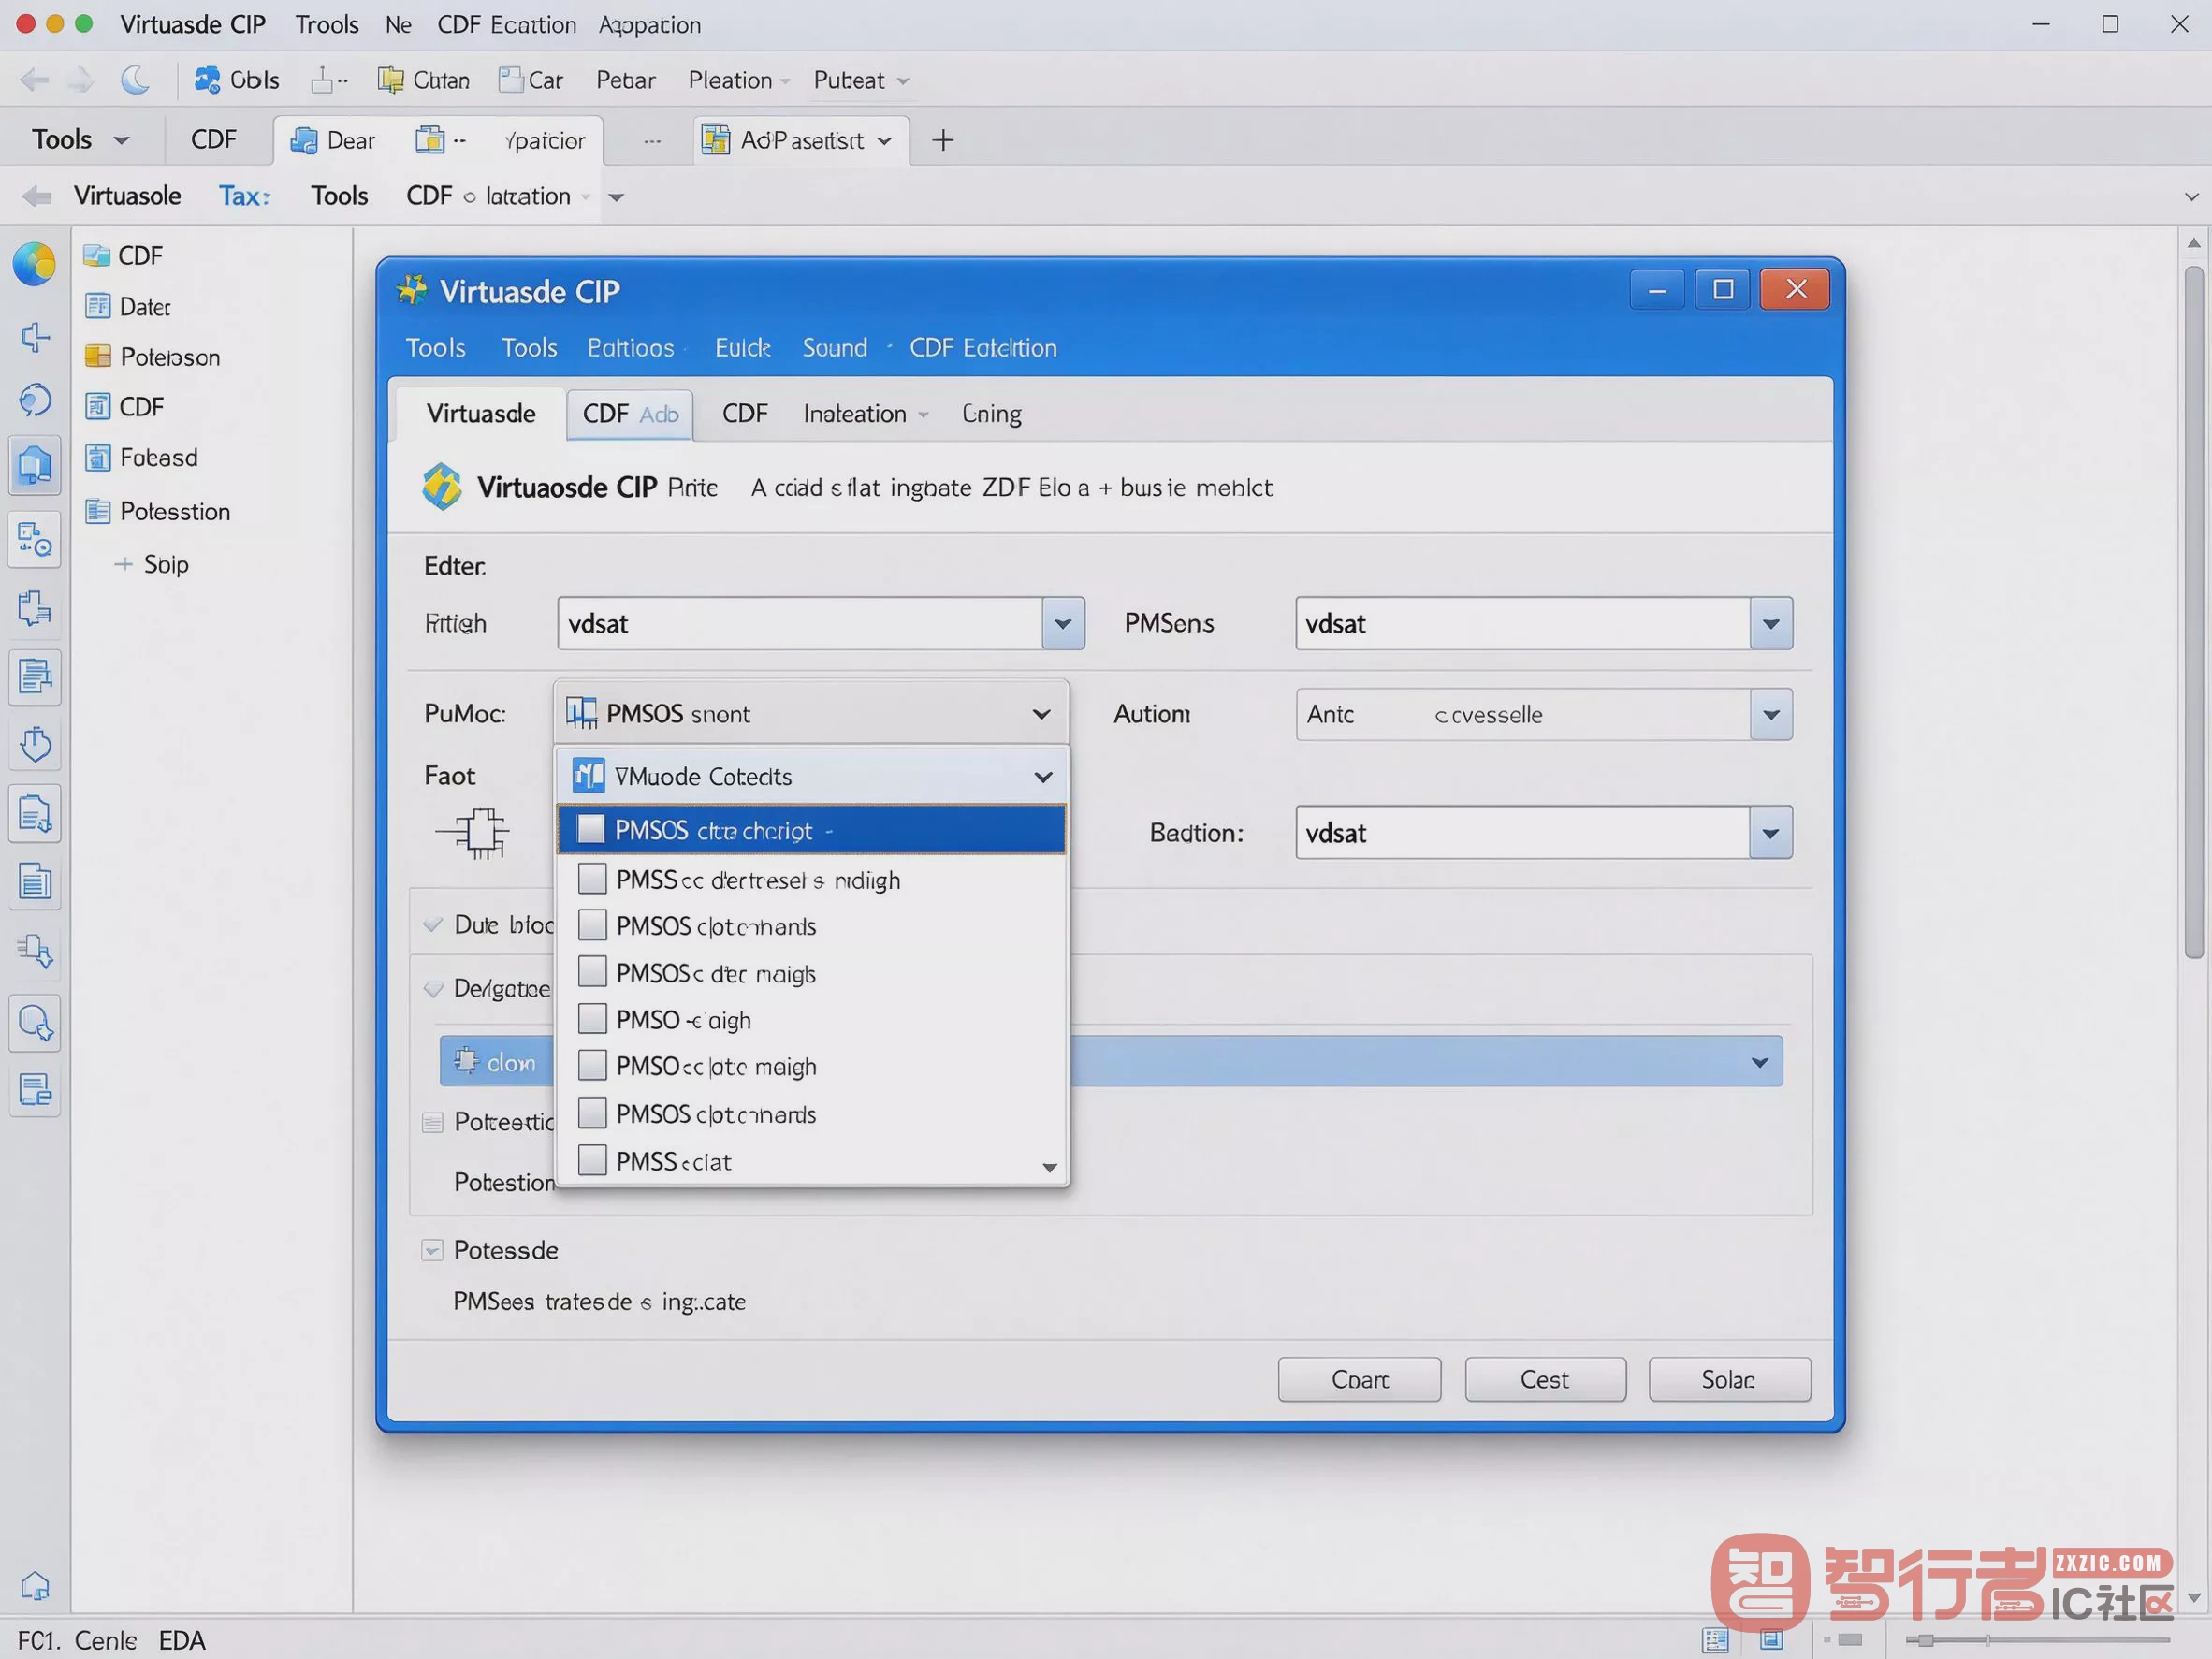Click the moon icon in the top toolbar
Image resolution: width=2212 pixels, height=1659 pixels.
(x=135, y=80)
